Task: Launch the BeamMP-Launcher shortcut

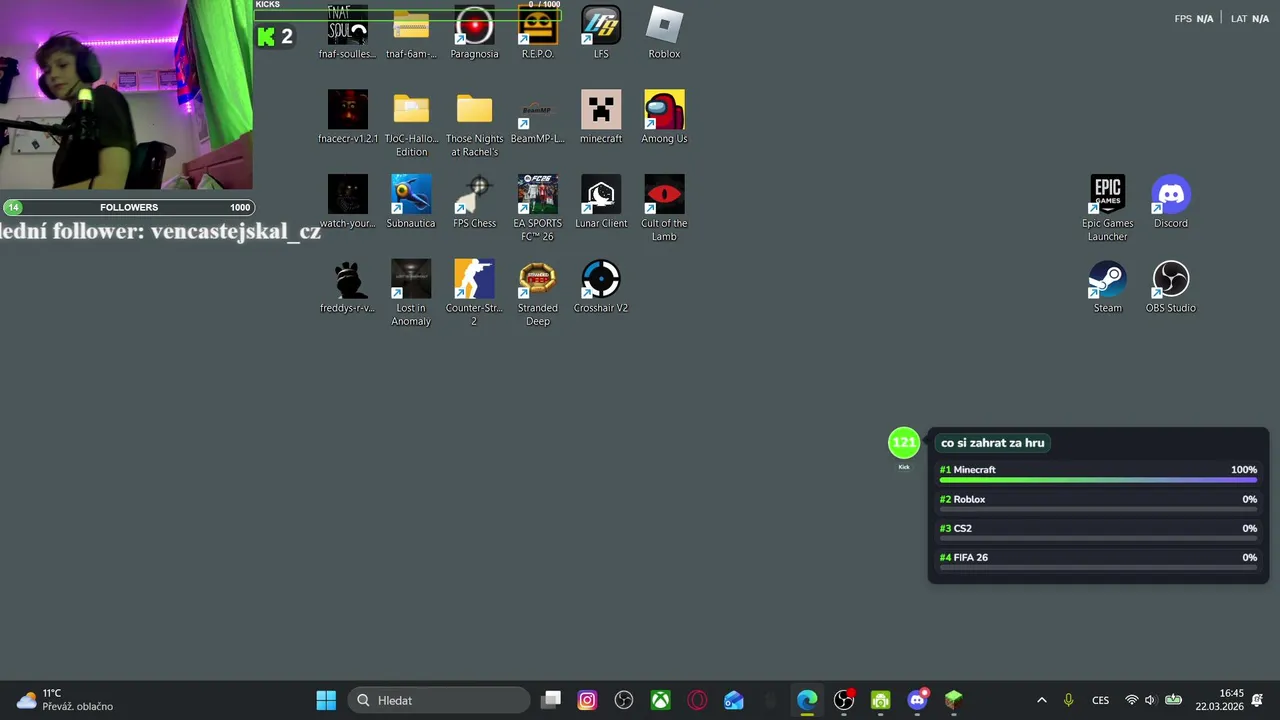Action: coord(538,117)
